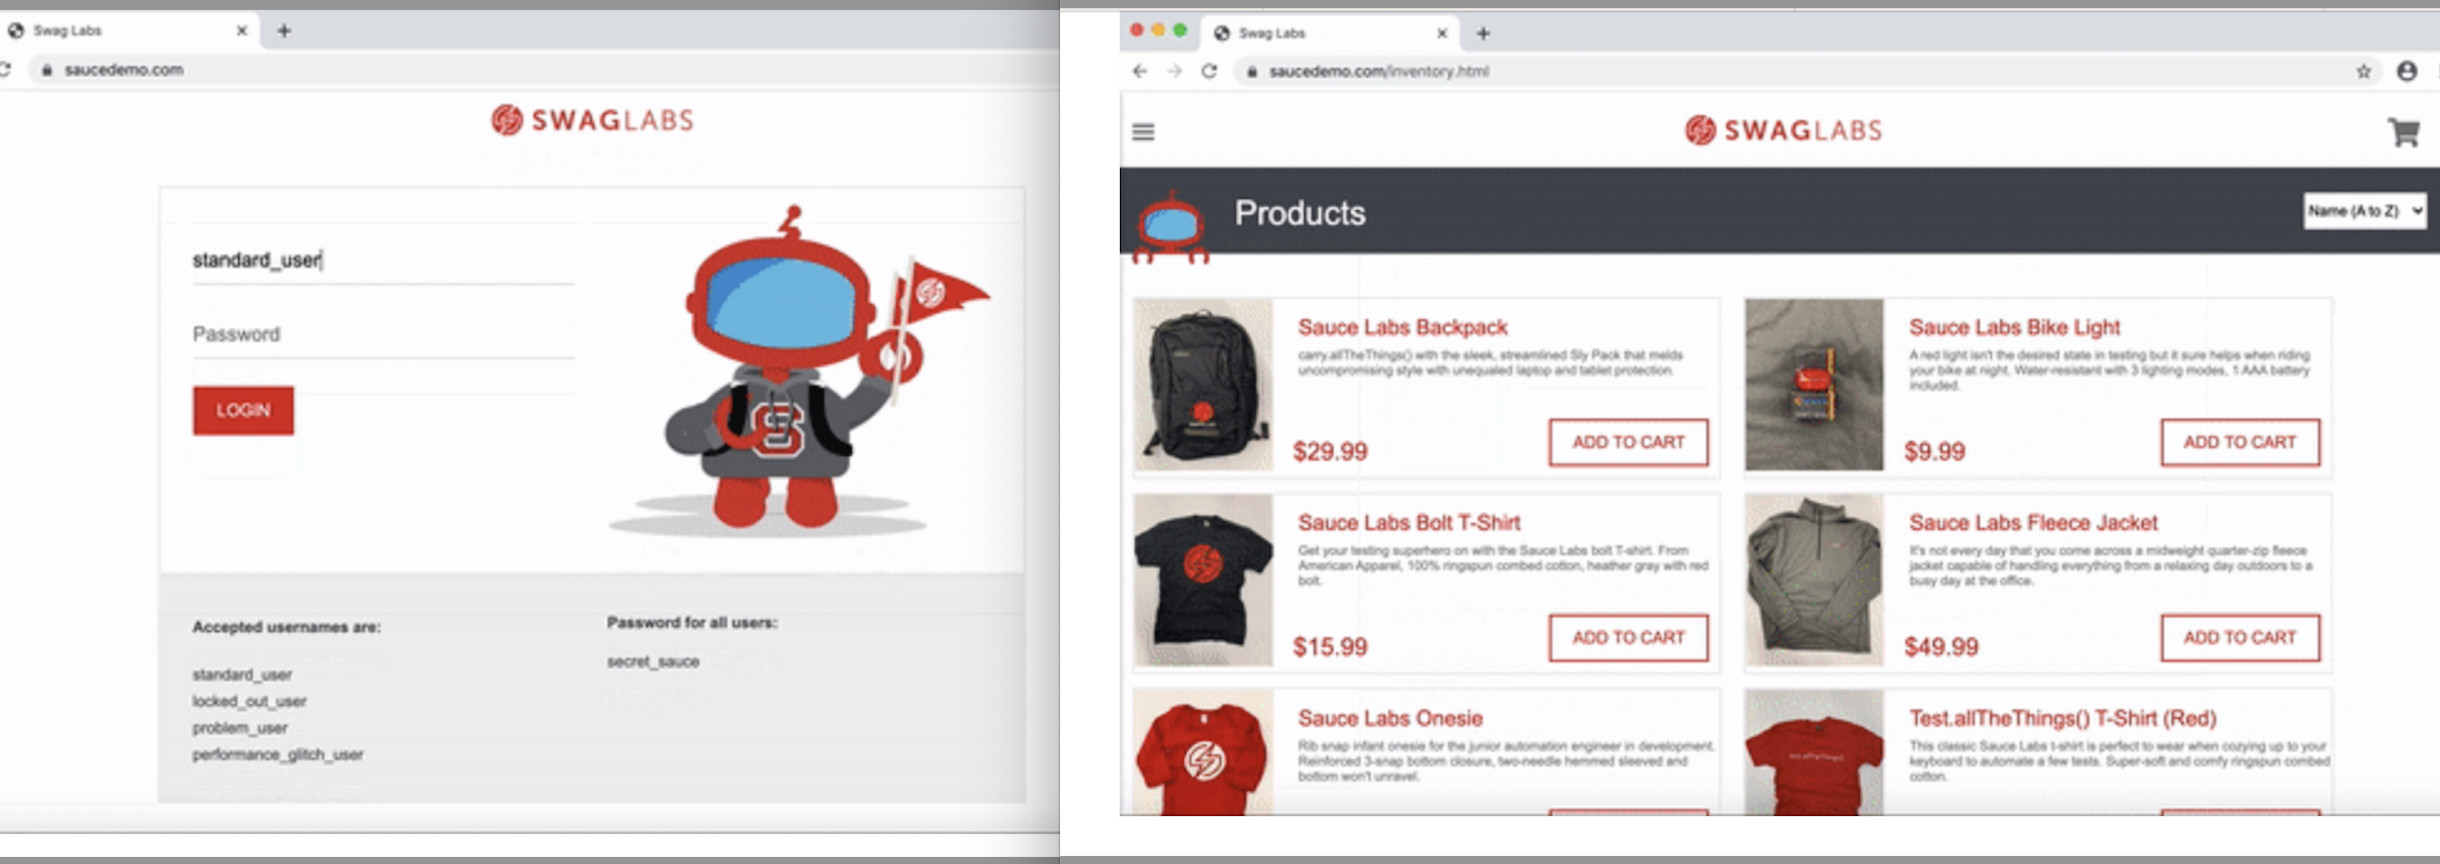
Task: Click the $49.99 price
Action: pos(1941,646)
